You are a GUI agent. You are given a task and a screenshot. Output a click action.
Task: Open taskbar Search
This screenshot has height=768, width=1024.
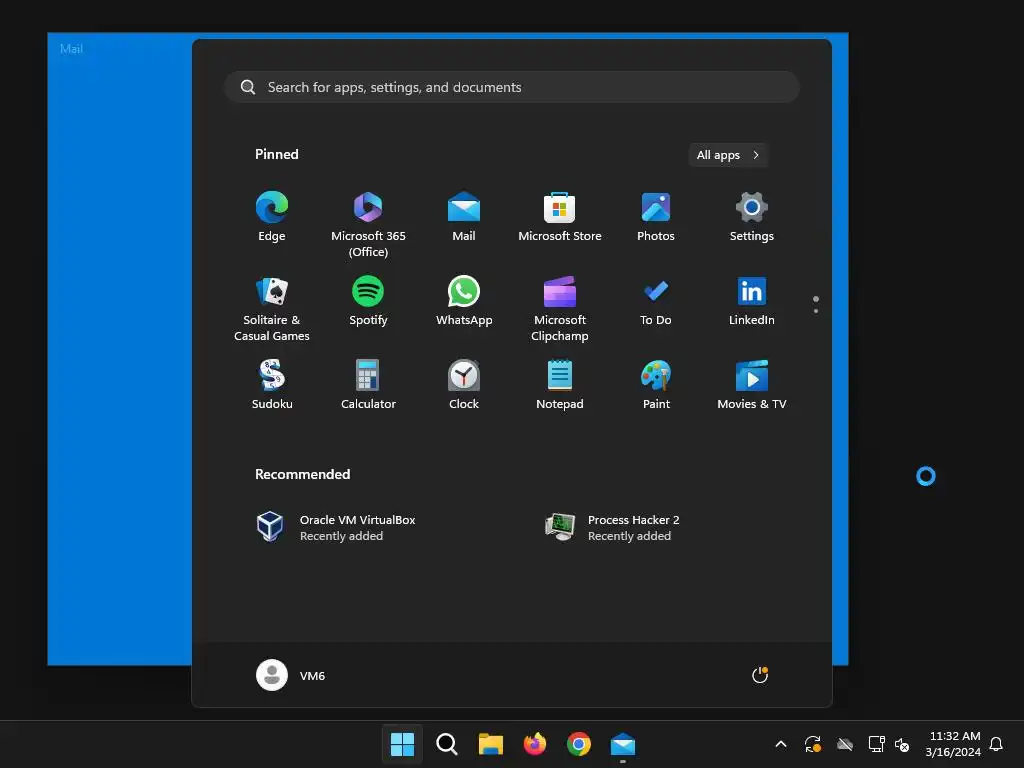click(x=447, y=744)
